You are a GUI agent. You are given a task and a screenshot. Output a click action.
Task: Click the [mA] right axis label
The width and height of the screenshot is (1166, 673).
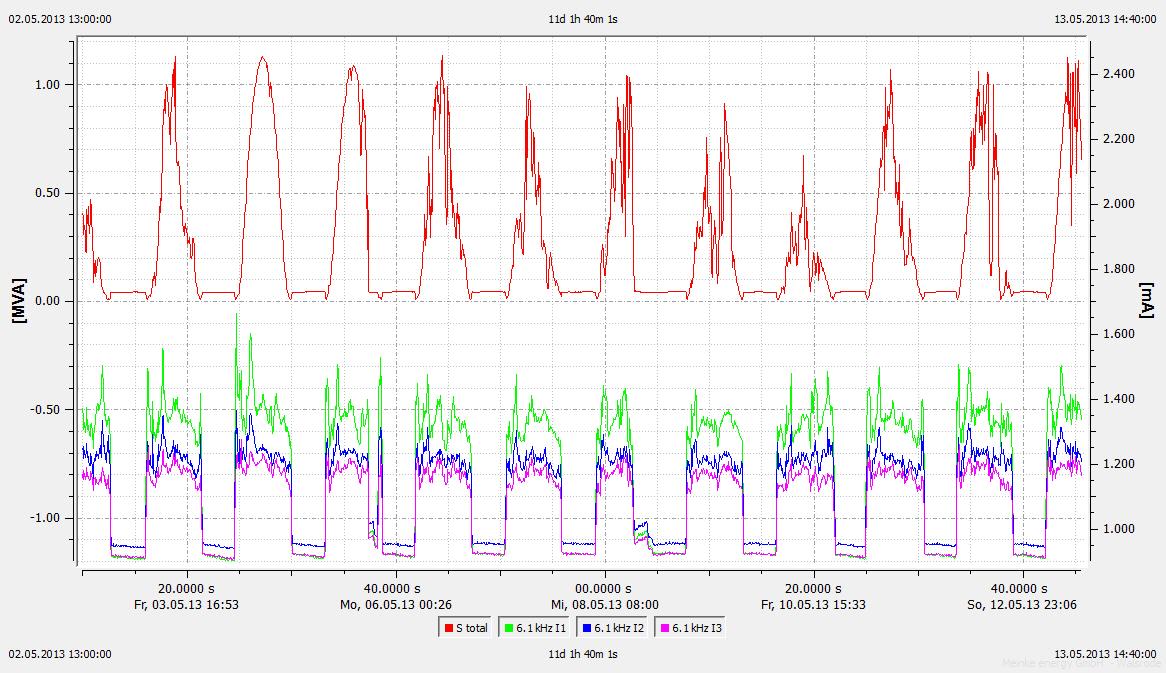pos(1146,301)
